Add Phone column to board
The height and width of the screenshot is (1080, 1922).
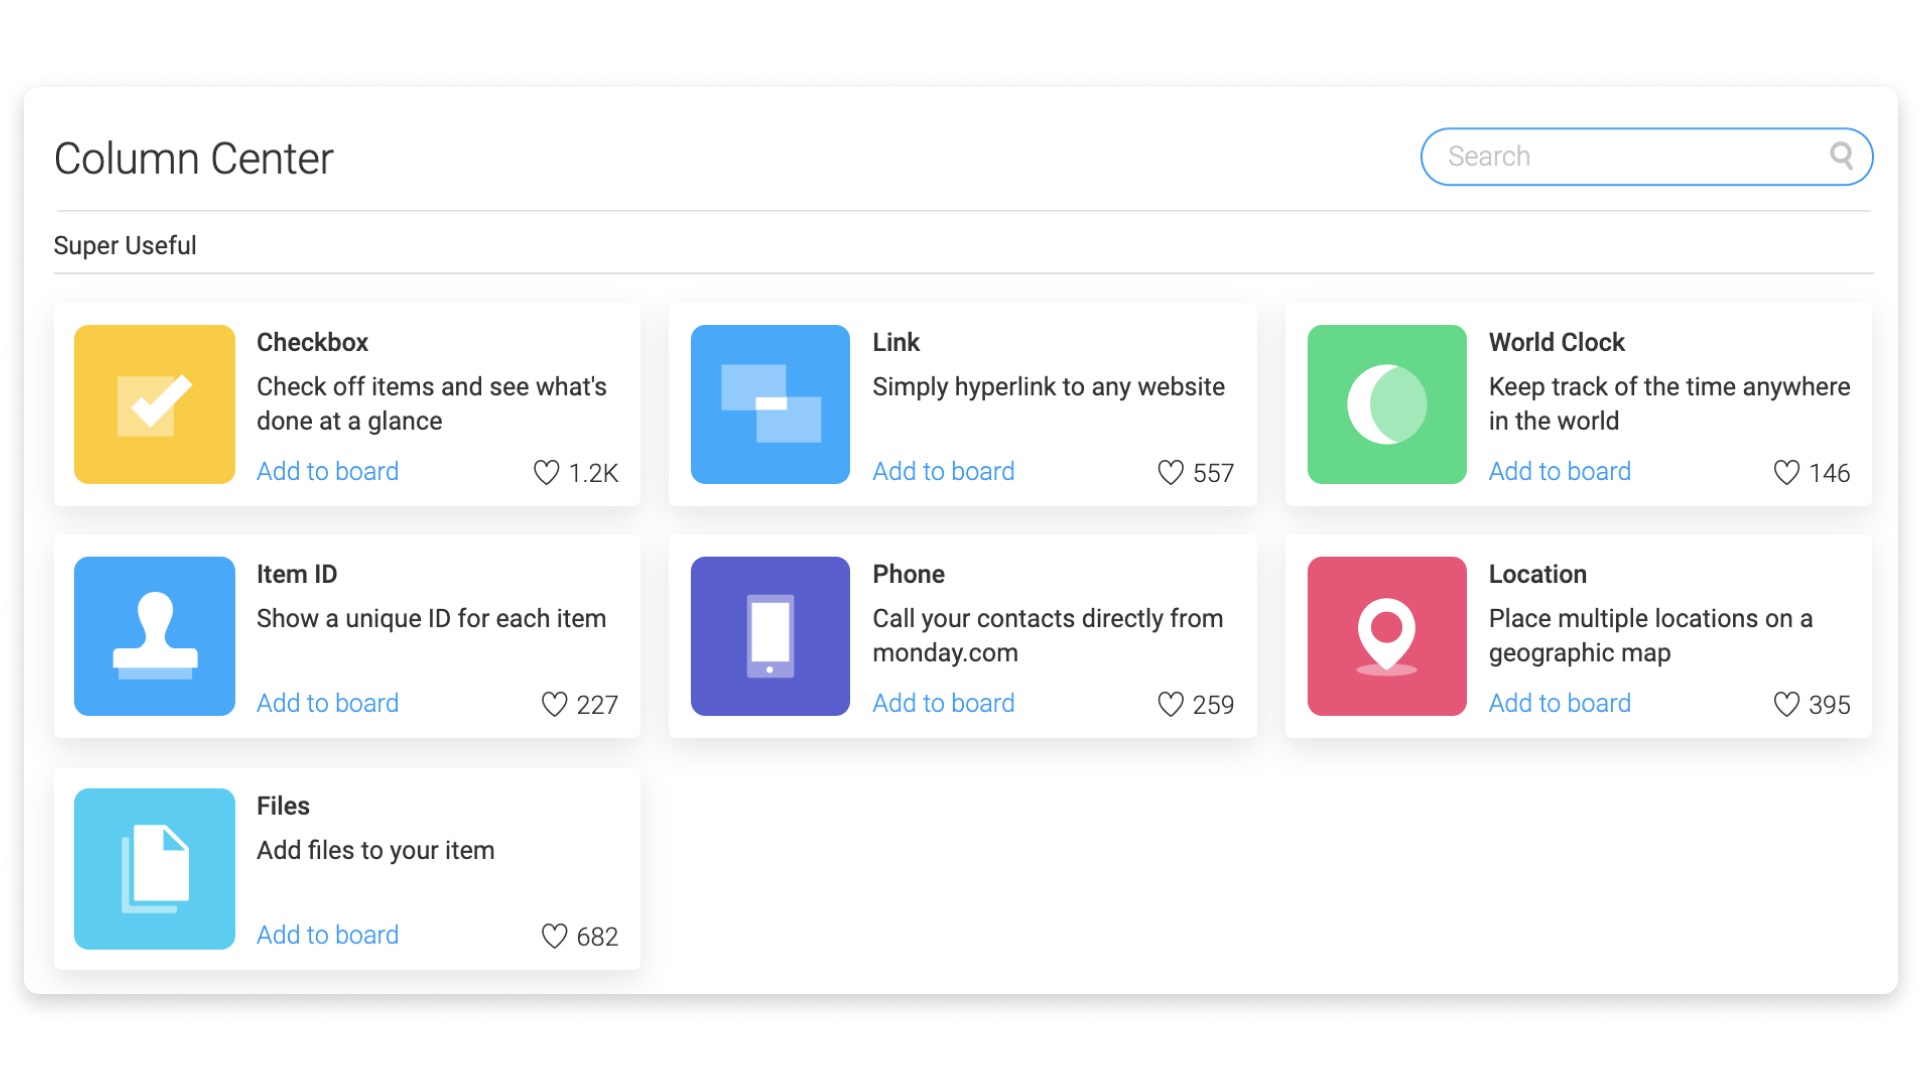943,703
